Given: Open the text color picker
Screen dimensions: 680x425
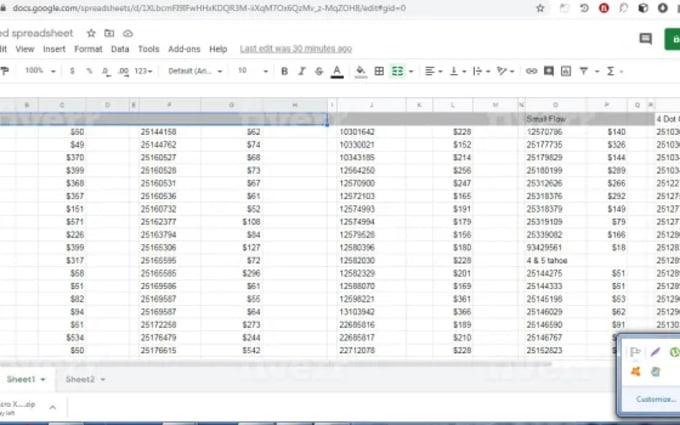Looking at the screenshot, I should click(x=337, y=72).
